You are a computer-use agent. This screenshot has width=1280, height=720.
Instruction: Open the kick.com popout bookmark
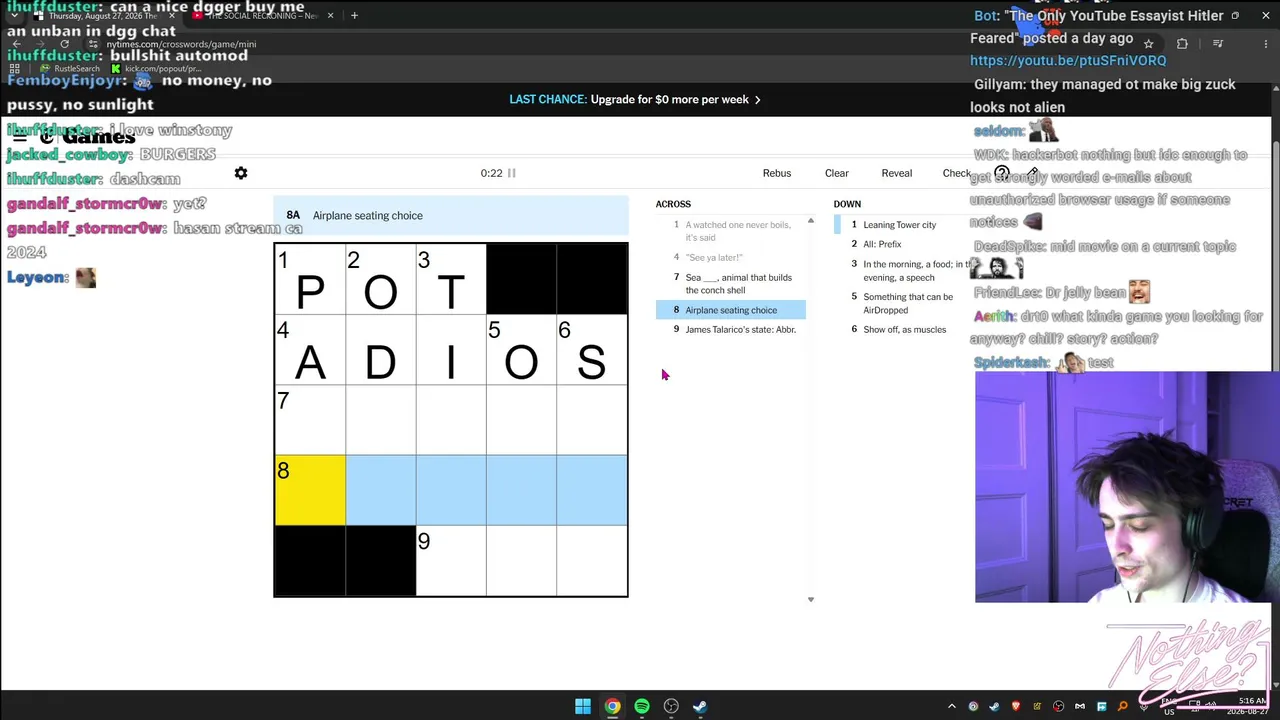tap(157, 69)
